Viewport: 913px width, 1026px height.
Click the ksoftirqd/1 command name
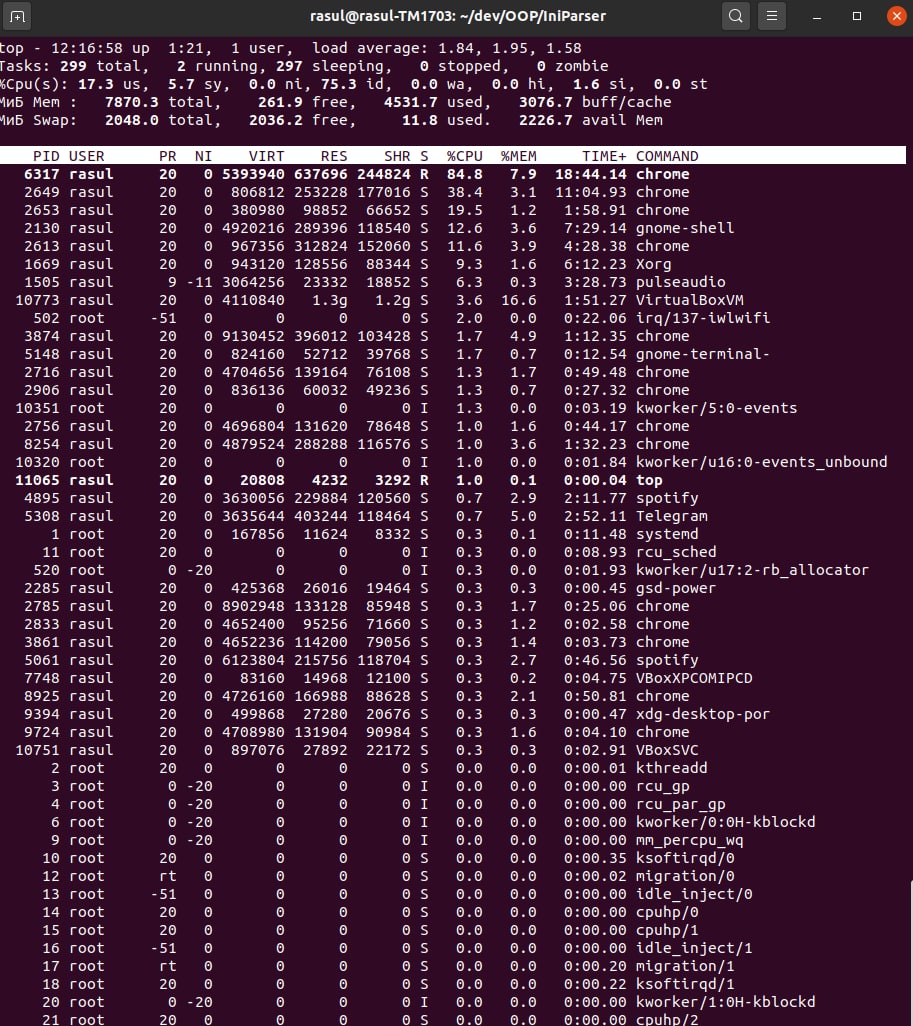tap(685, 983)
